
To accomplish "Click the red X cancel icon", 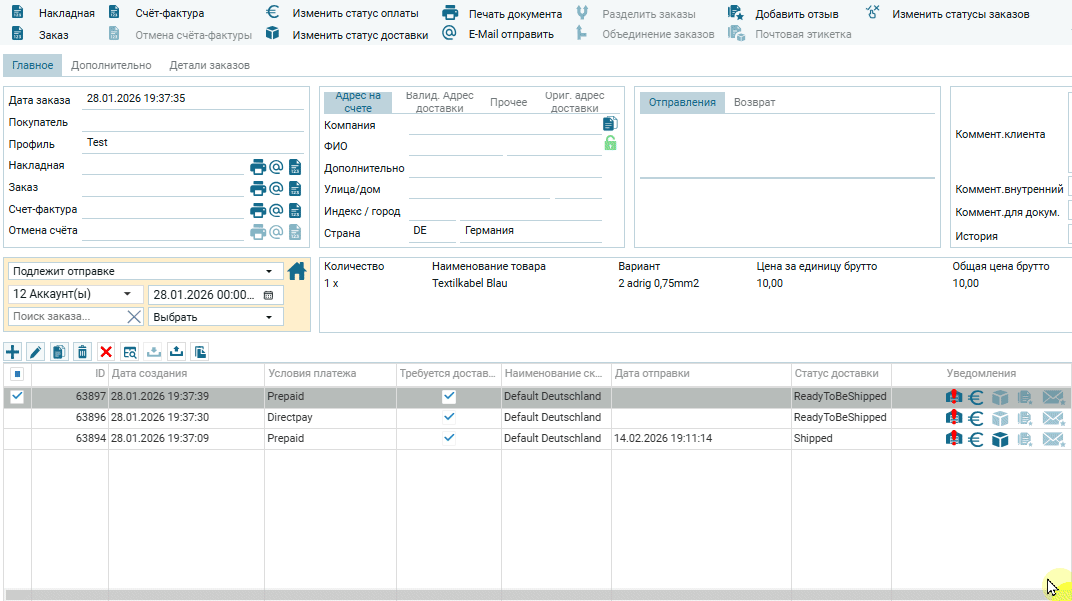I will pyautogui.click(x=106, y=352).
